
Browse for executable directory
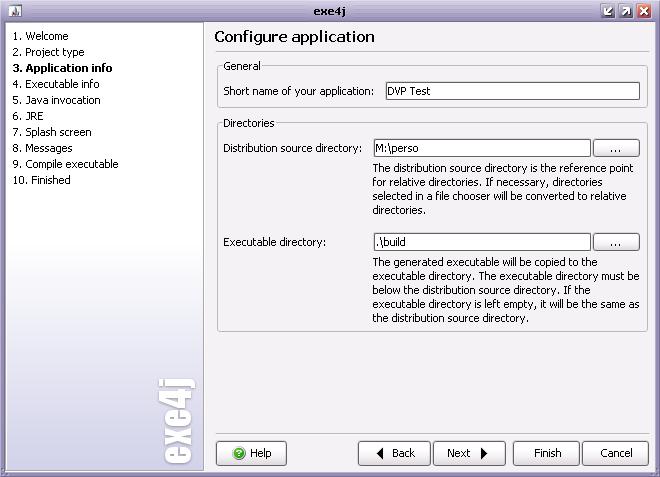pos(616,242)
